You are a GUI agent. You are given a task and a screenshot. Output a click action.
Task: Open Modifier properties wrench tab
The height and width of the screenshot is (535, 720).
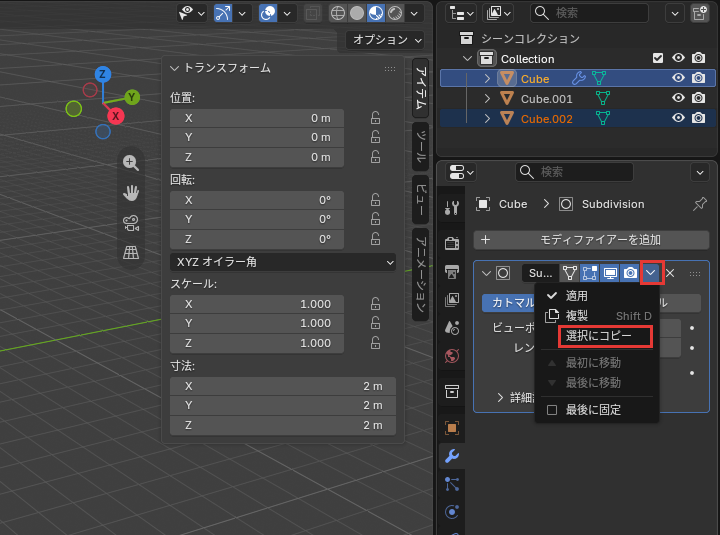point(452,456)
